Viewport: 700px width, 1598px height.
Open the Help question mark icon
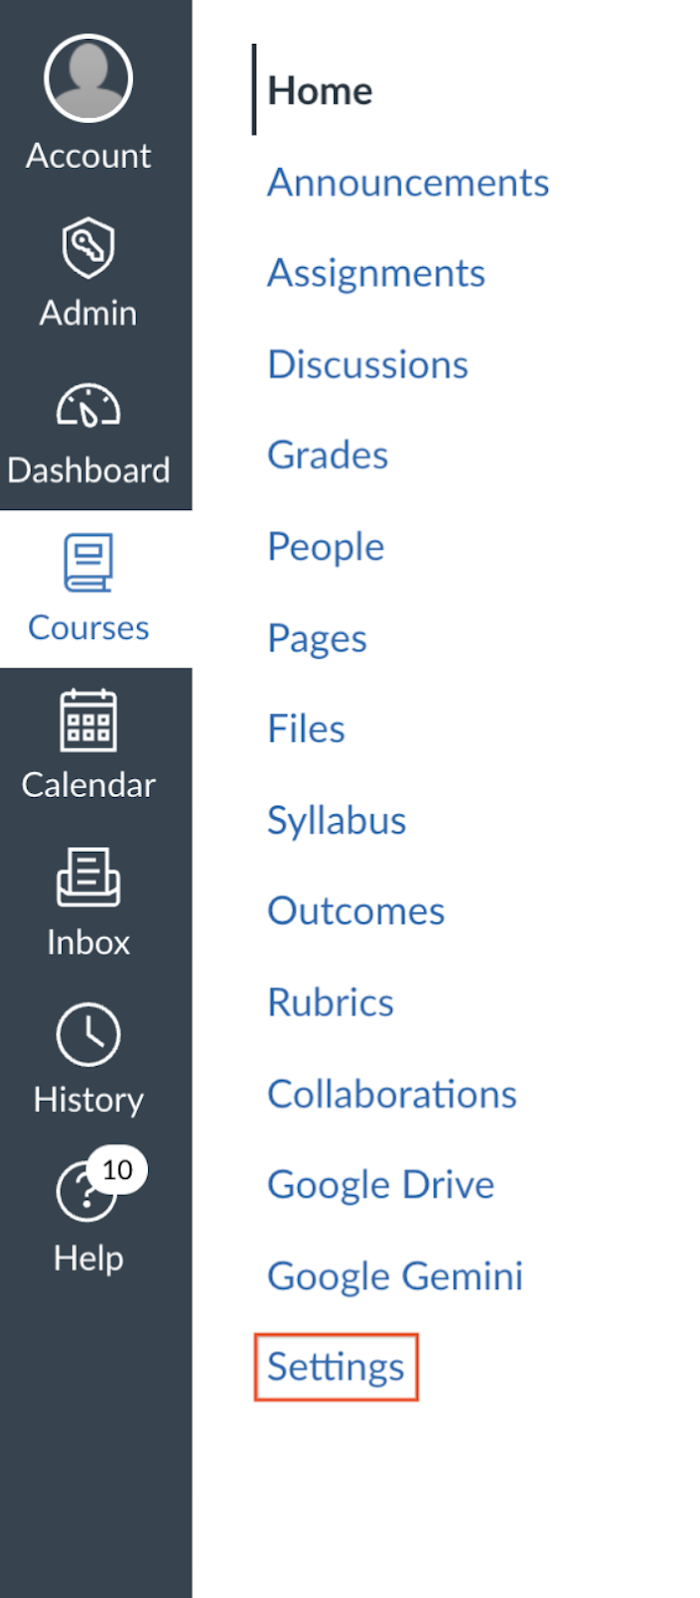84,1192
